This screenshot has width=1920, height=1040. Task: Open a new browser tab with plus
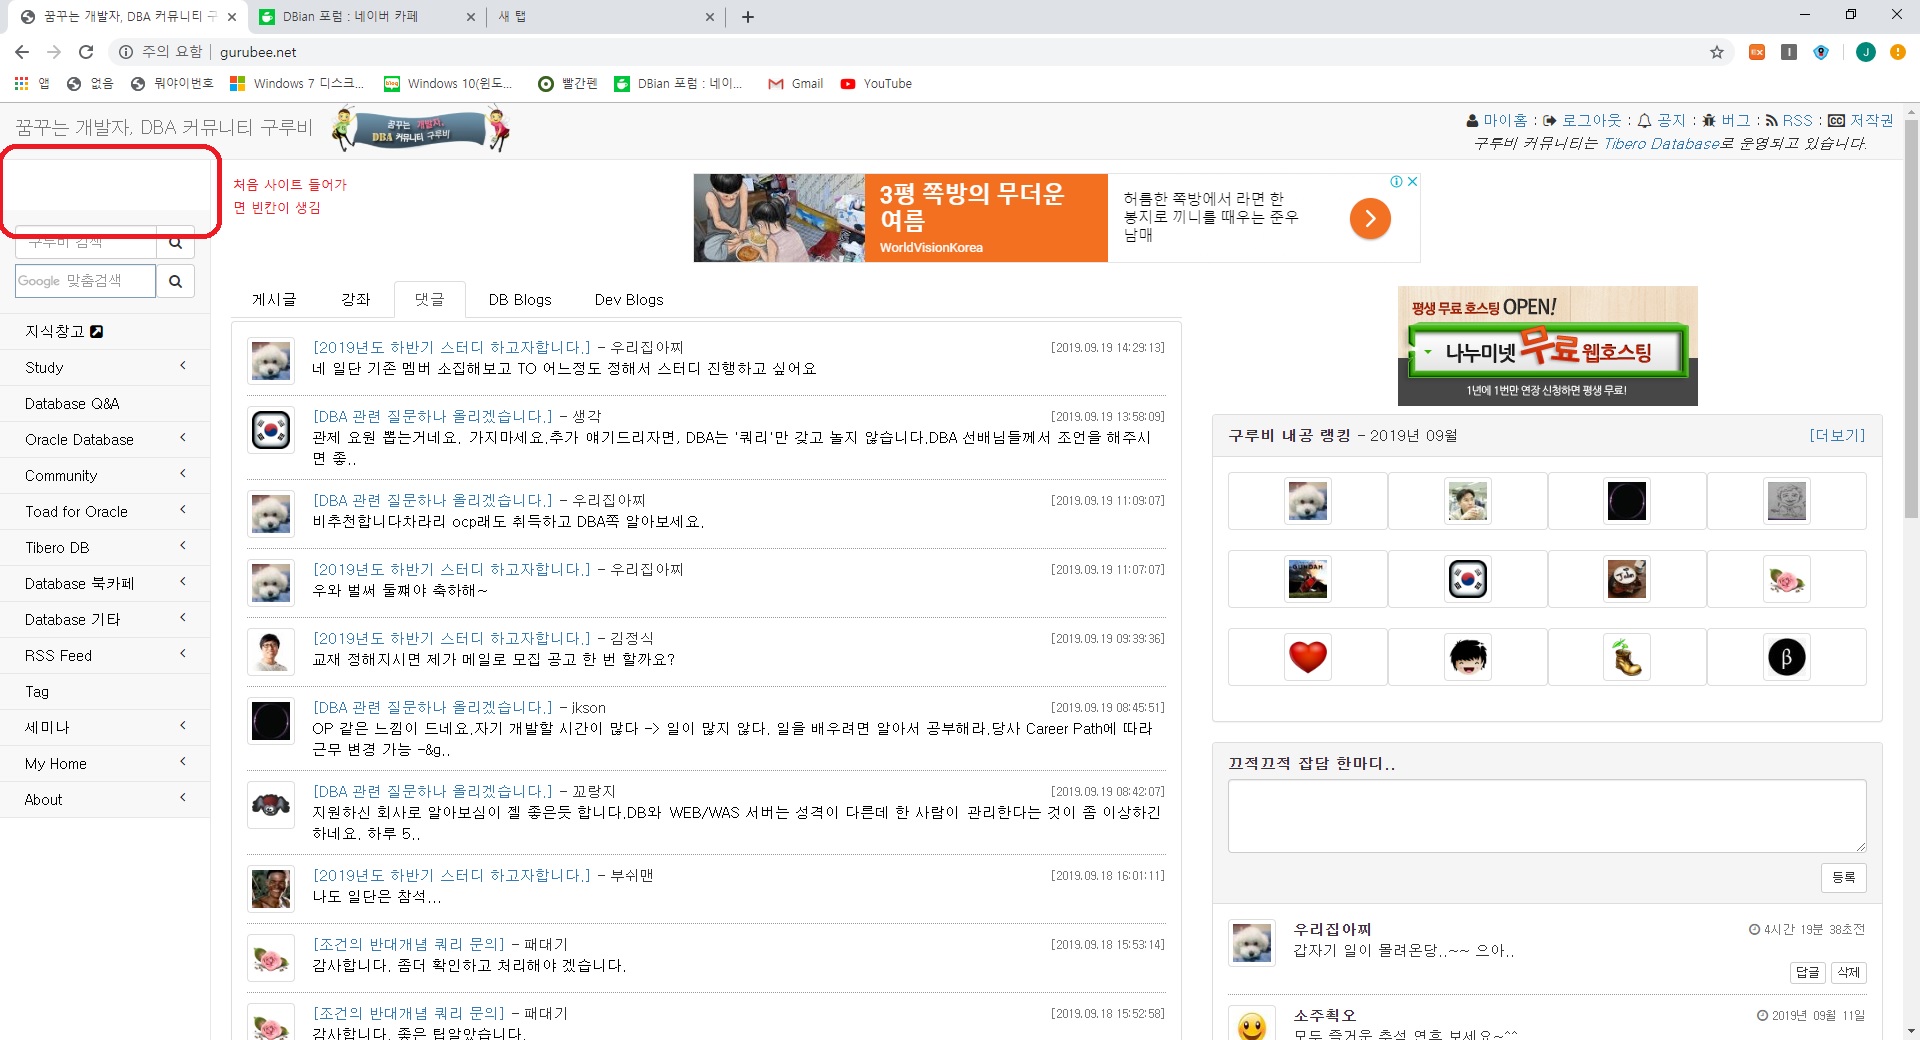(x=748, y=16)
